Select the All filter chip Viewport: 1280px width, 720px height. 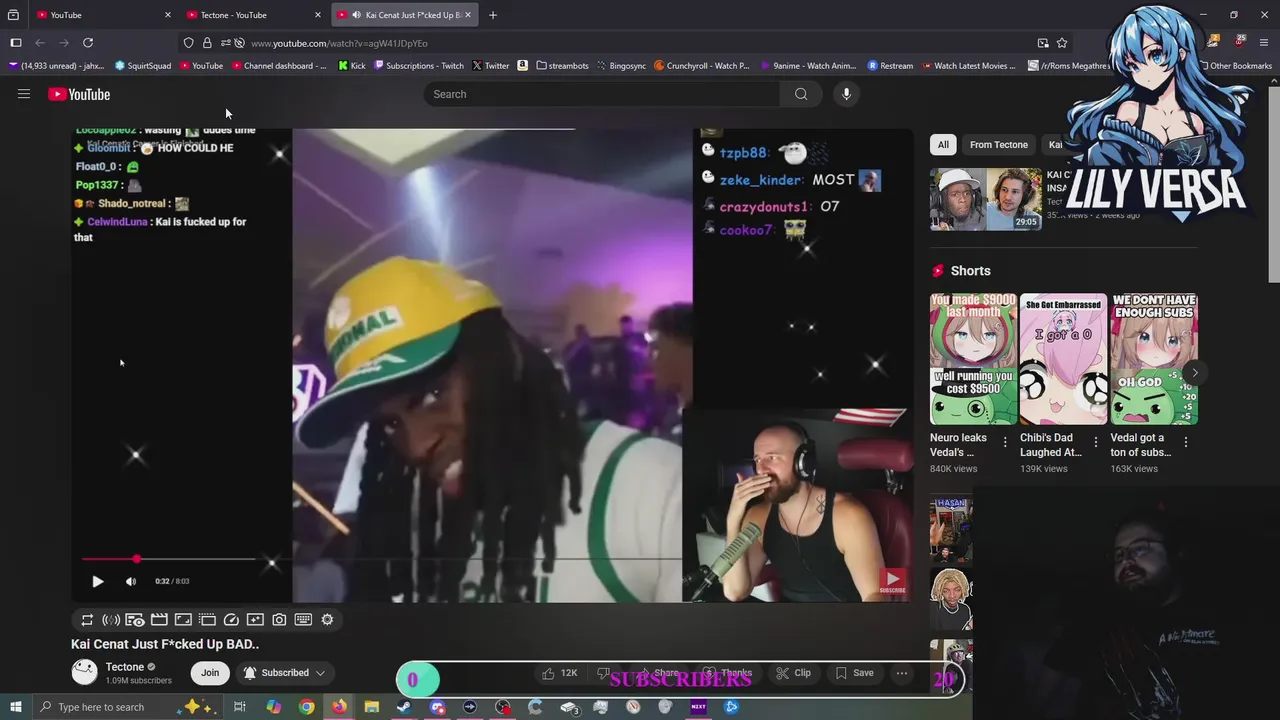coord(943,145)
